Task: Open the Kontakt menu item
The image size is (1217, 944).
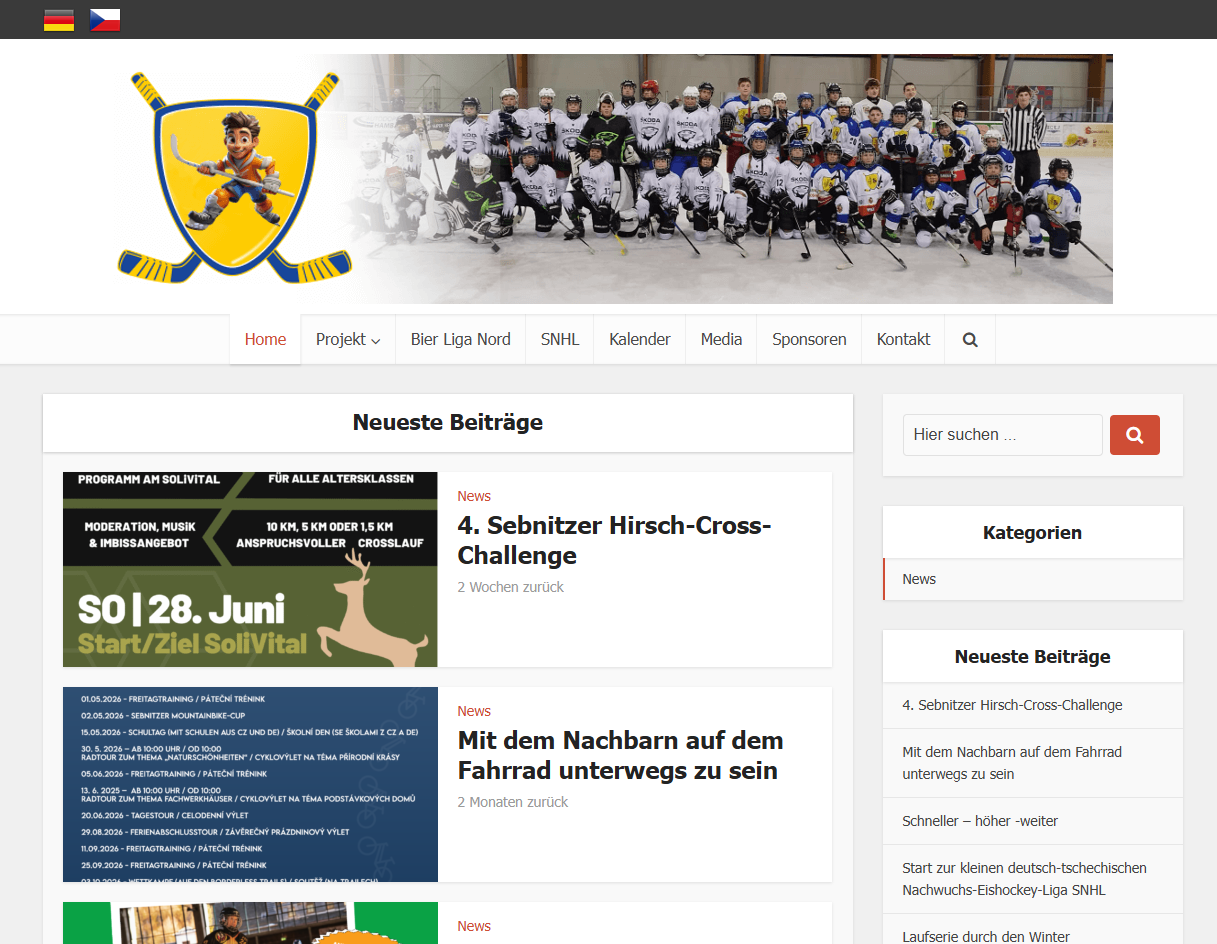Action: [903, 340]
